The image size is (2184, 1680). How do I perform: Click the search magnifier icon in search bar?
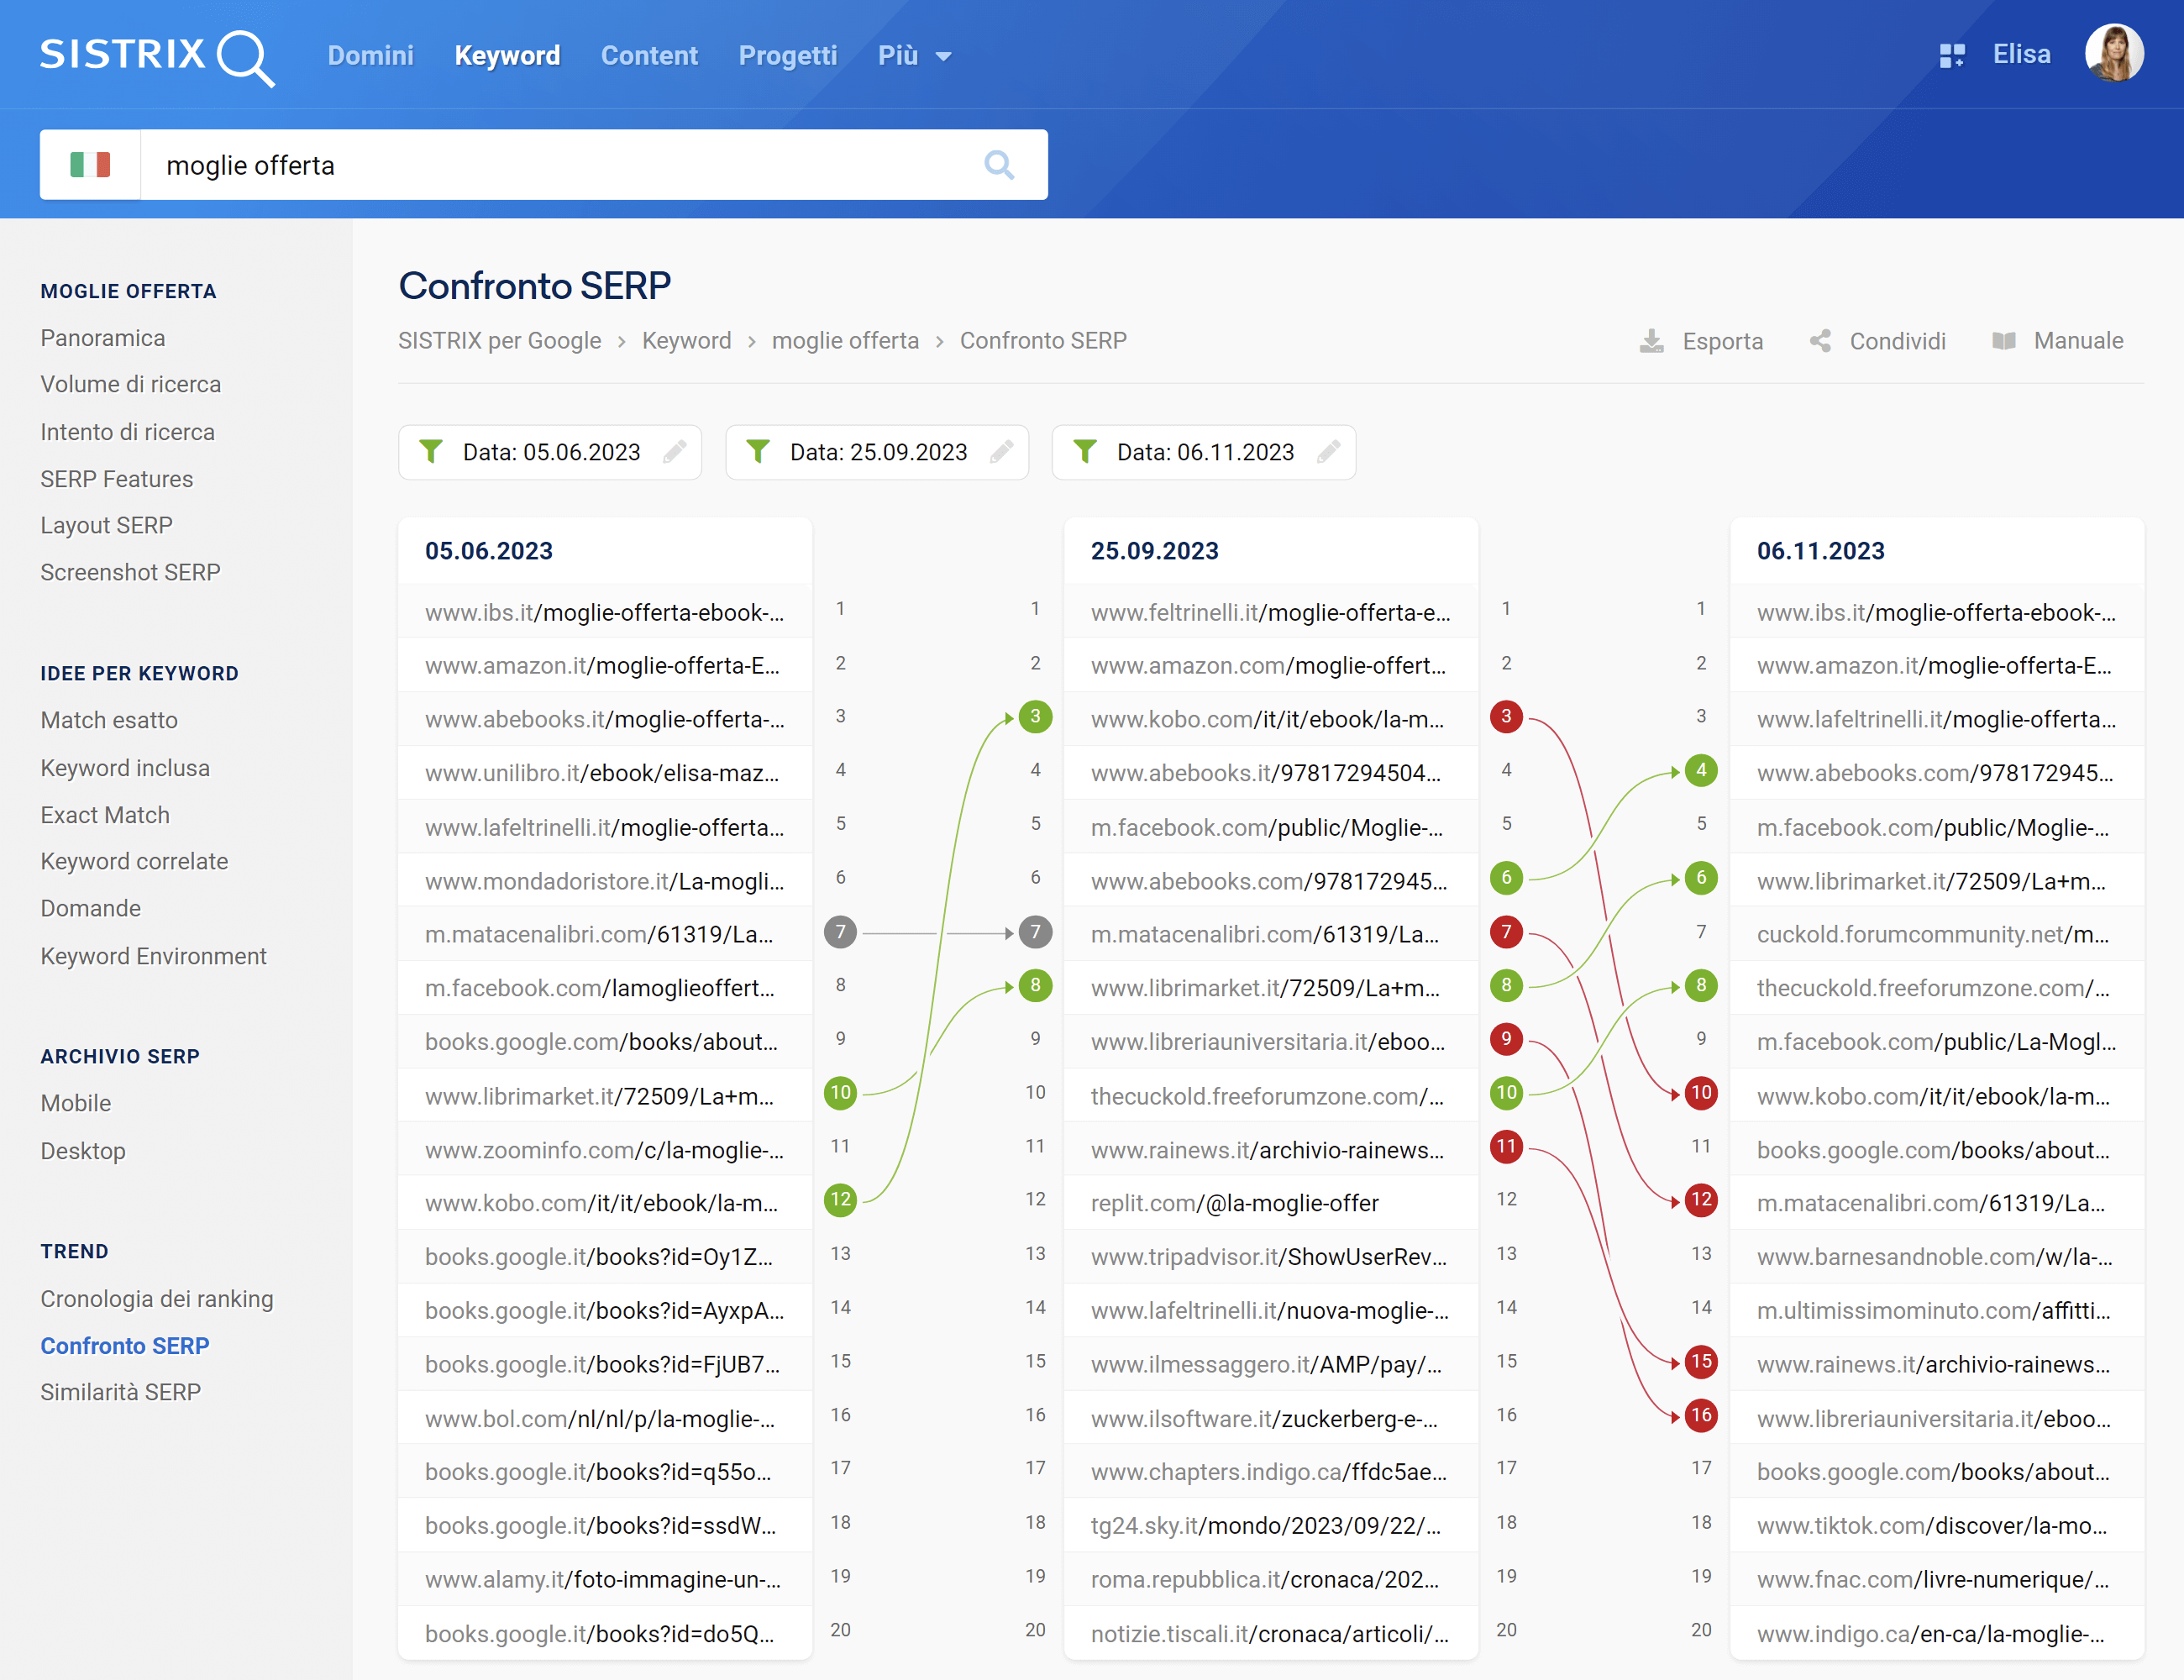(x=998, y=165)
